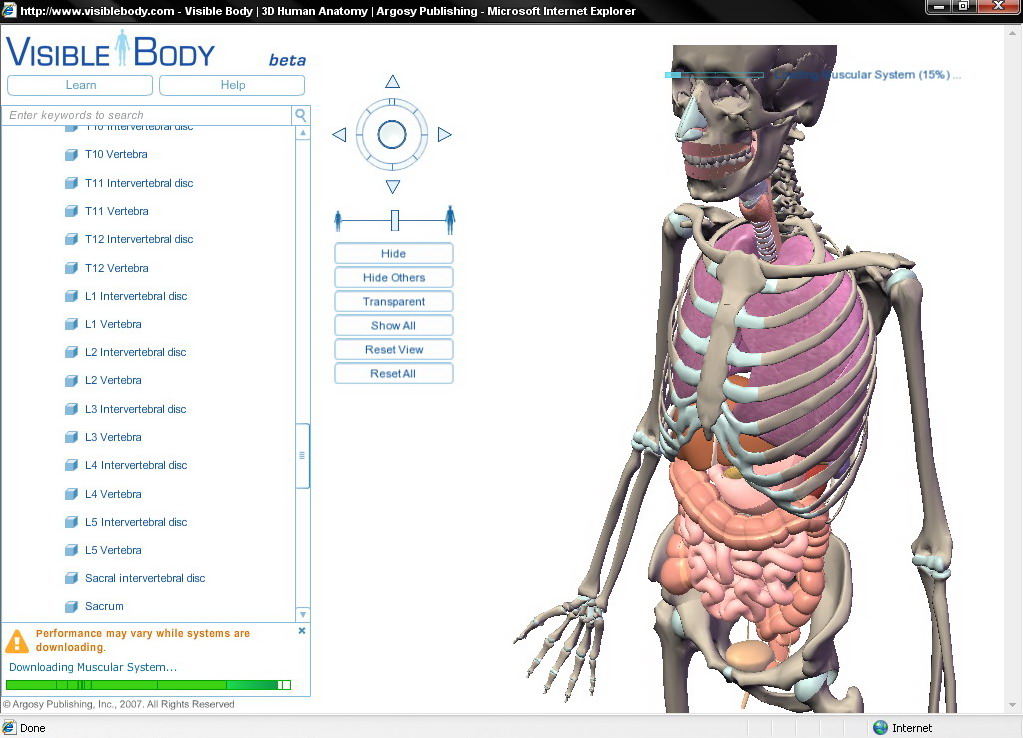The height and width of the screenshot is (738, 1023).
Task: Click the cube icon beside L4 Intervertebral disc
Action: (72, 465)
